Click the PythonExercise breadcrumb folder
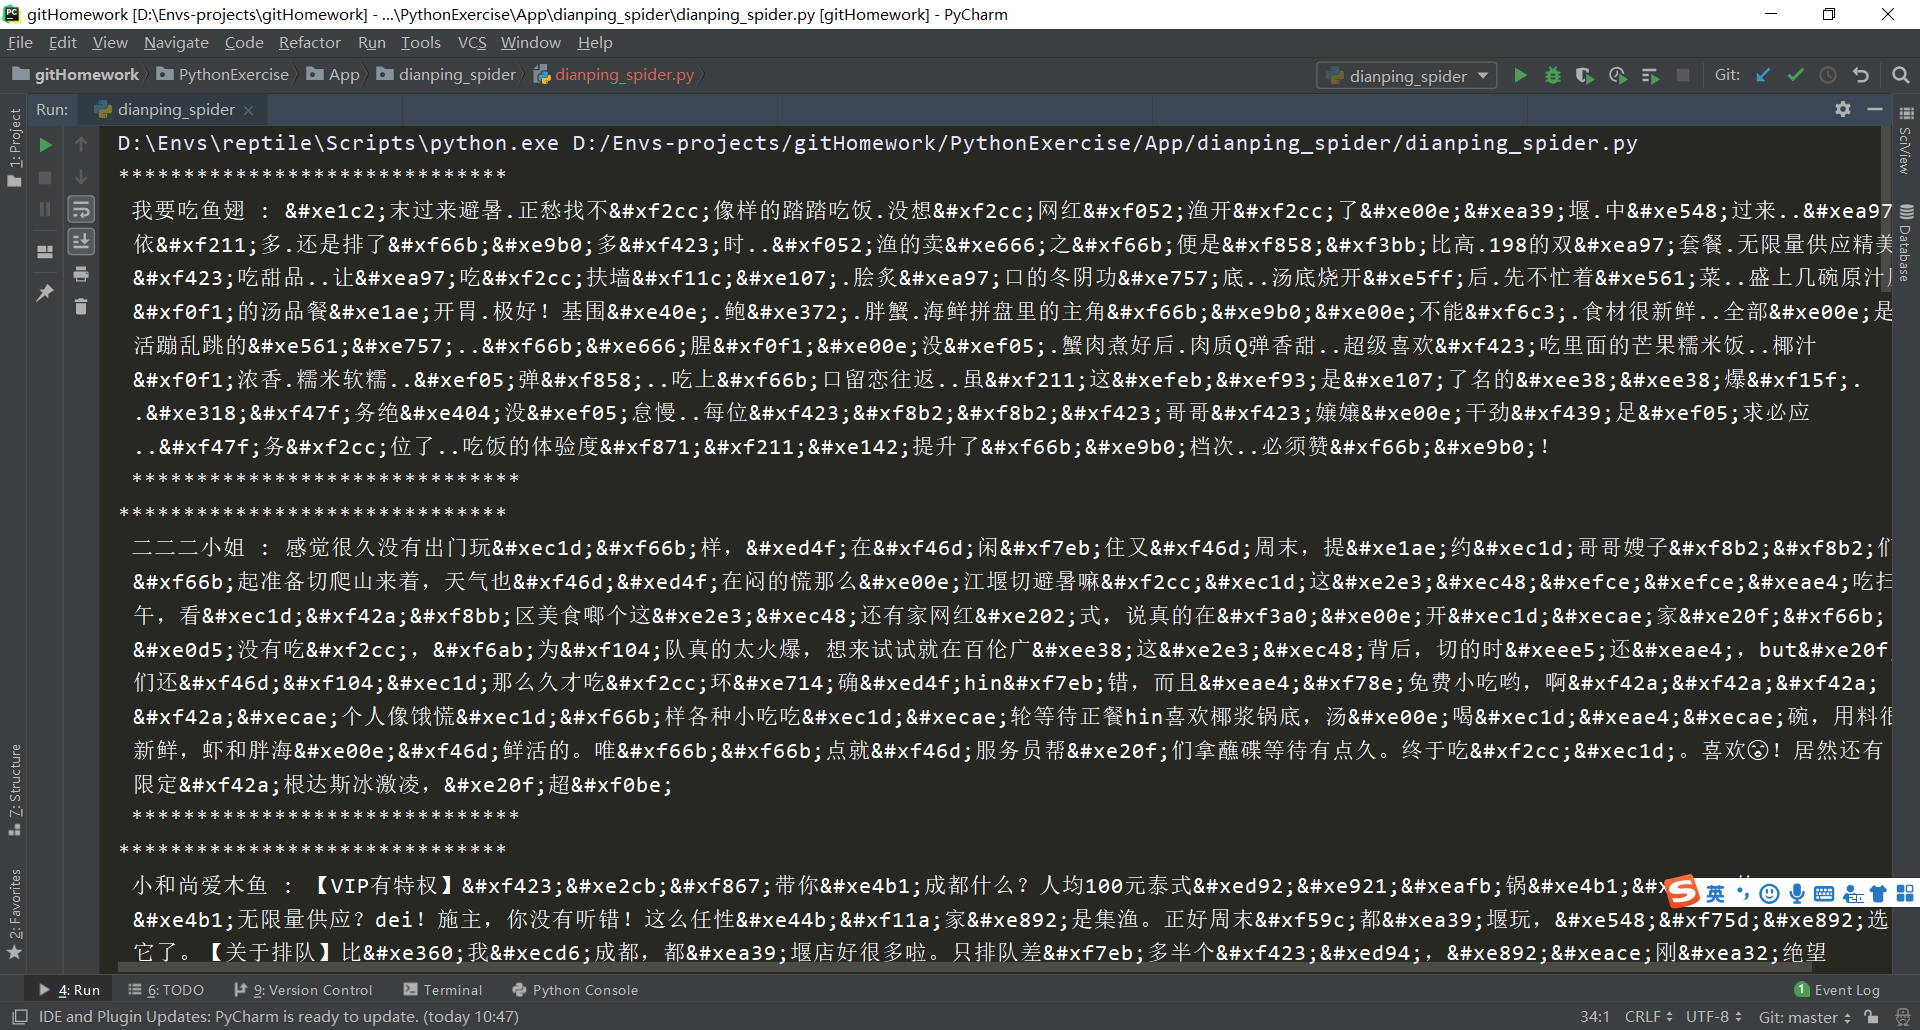The width and height of the screenshot is (1920, 1030). click(223, 75)
